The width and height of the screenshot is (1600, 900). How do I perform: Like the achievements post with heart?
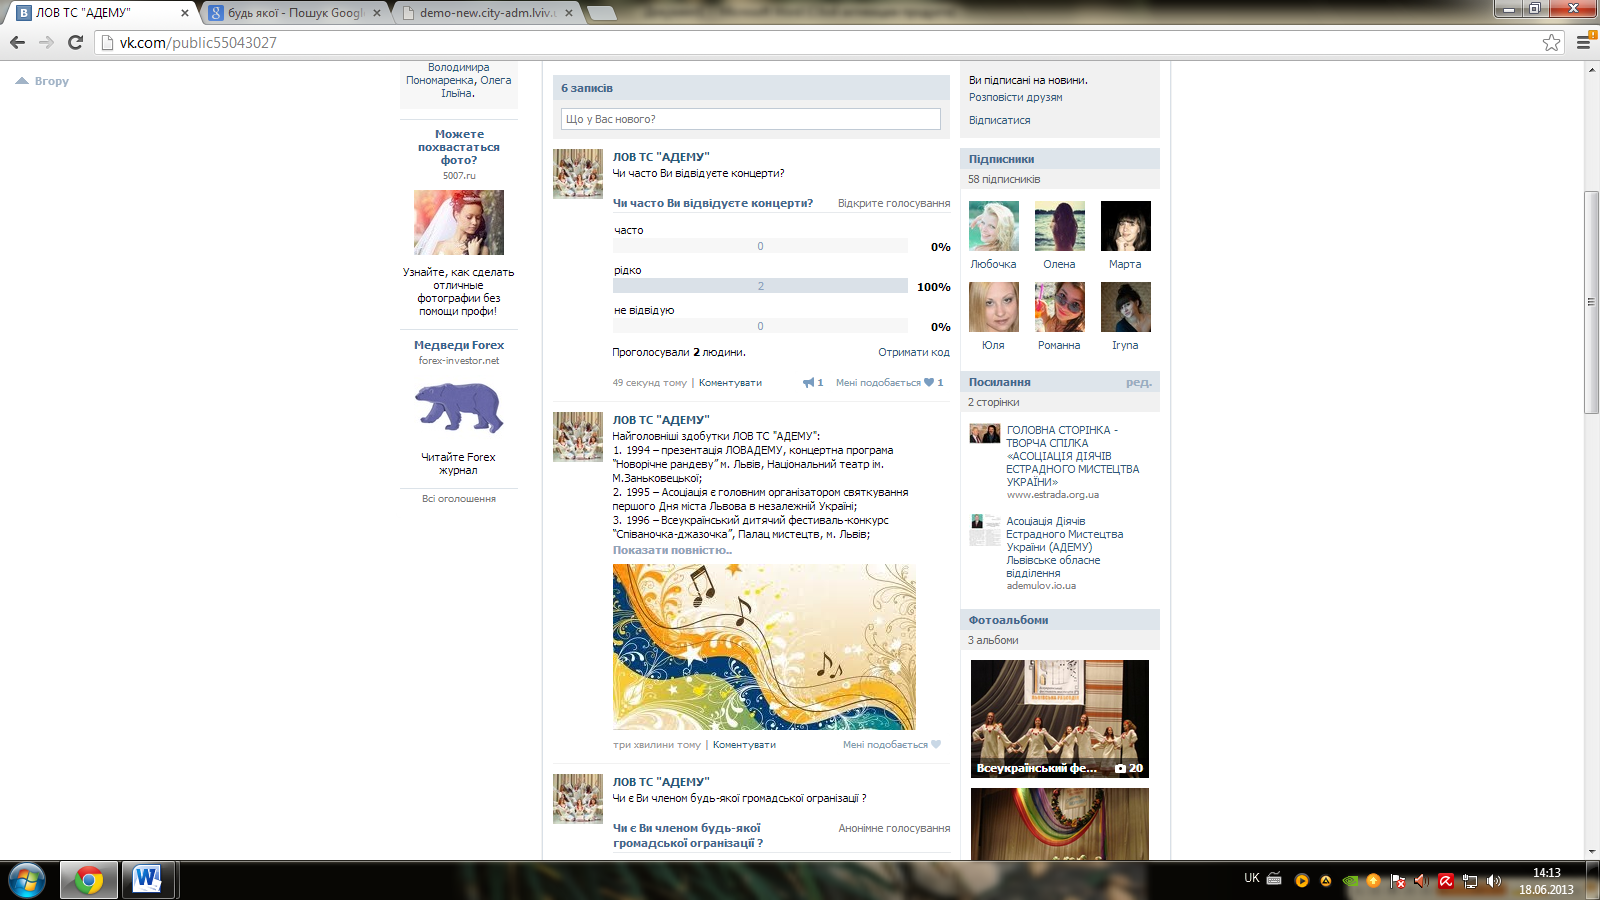(936, 745)
